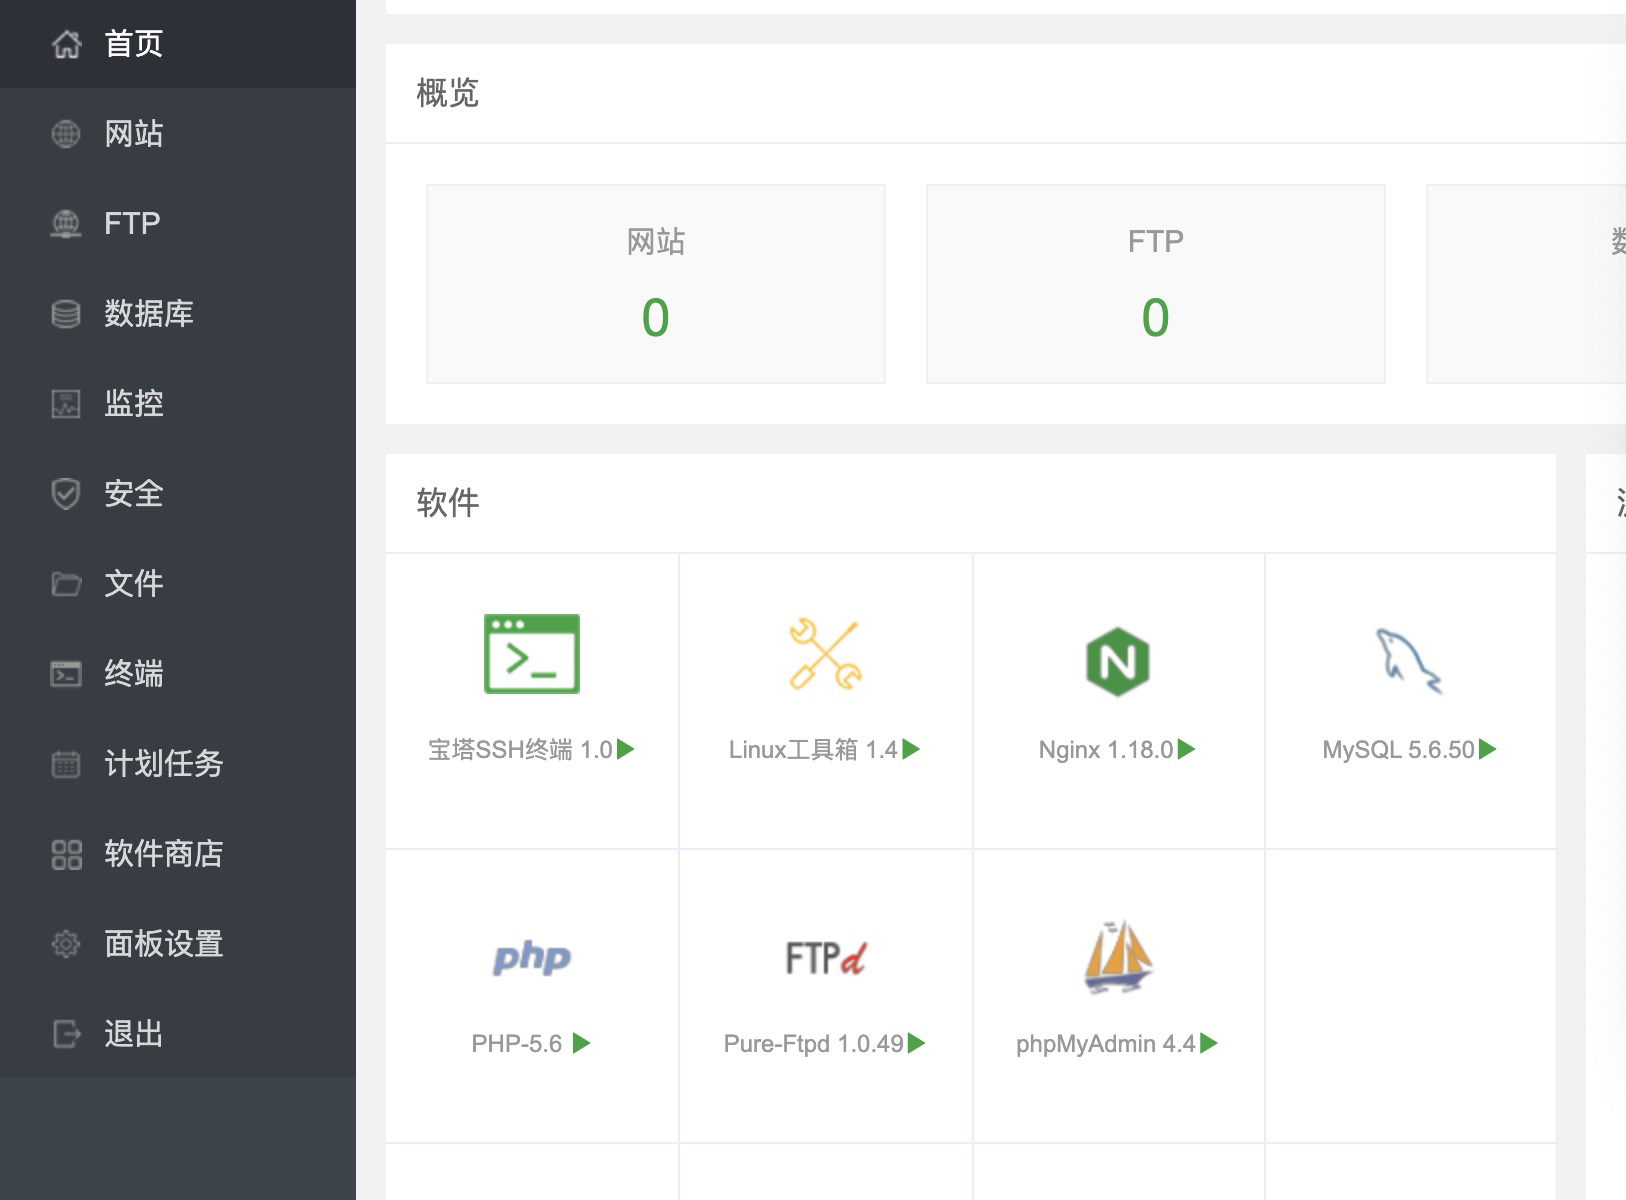Image resolution: width=1626 pixels, height=1200 pixels.
Task: Open the Nginx software icon
Action: point(1117,659)
